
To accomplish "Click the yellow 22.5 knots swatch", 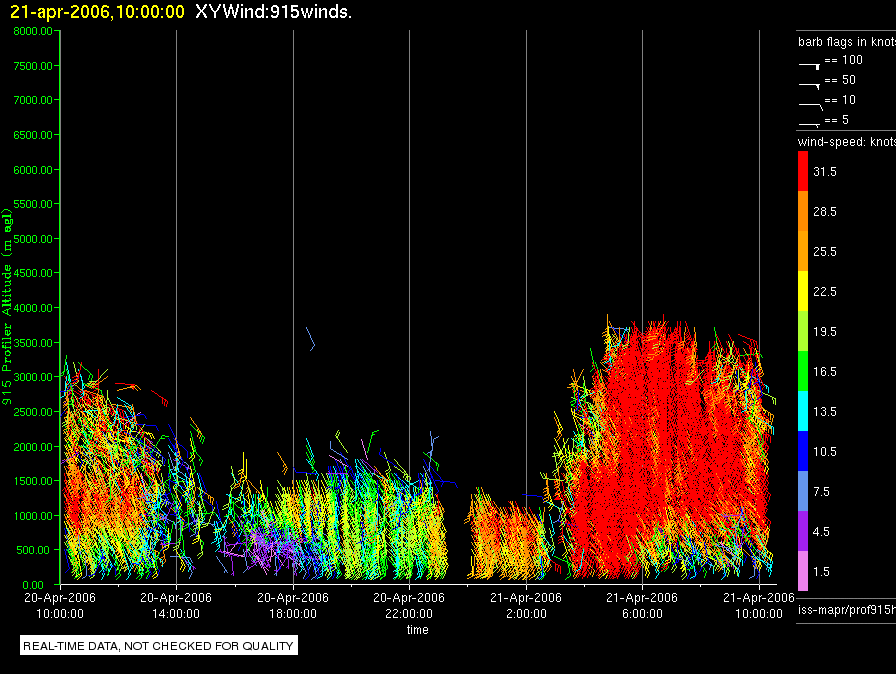I will click(803, 291).
